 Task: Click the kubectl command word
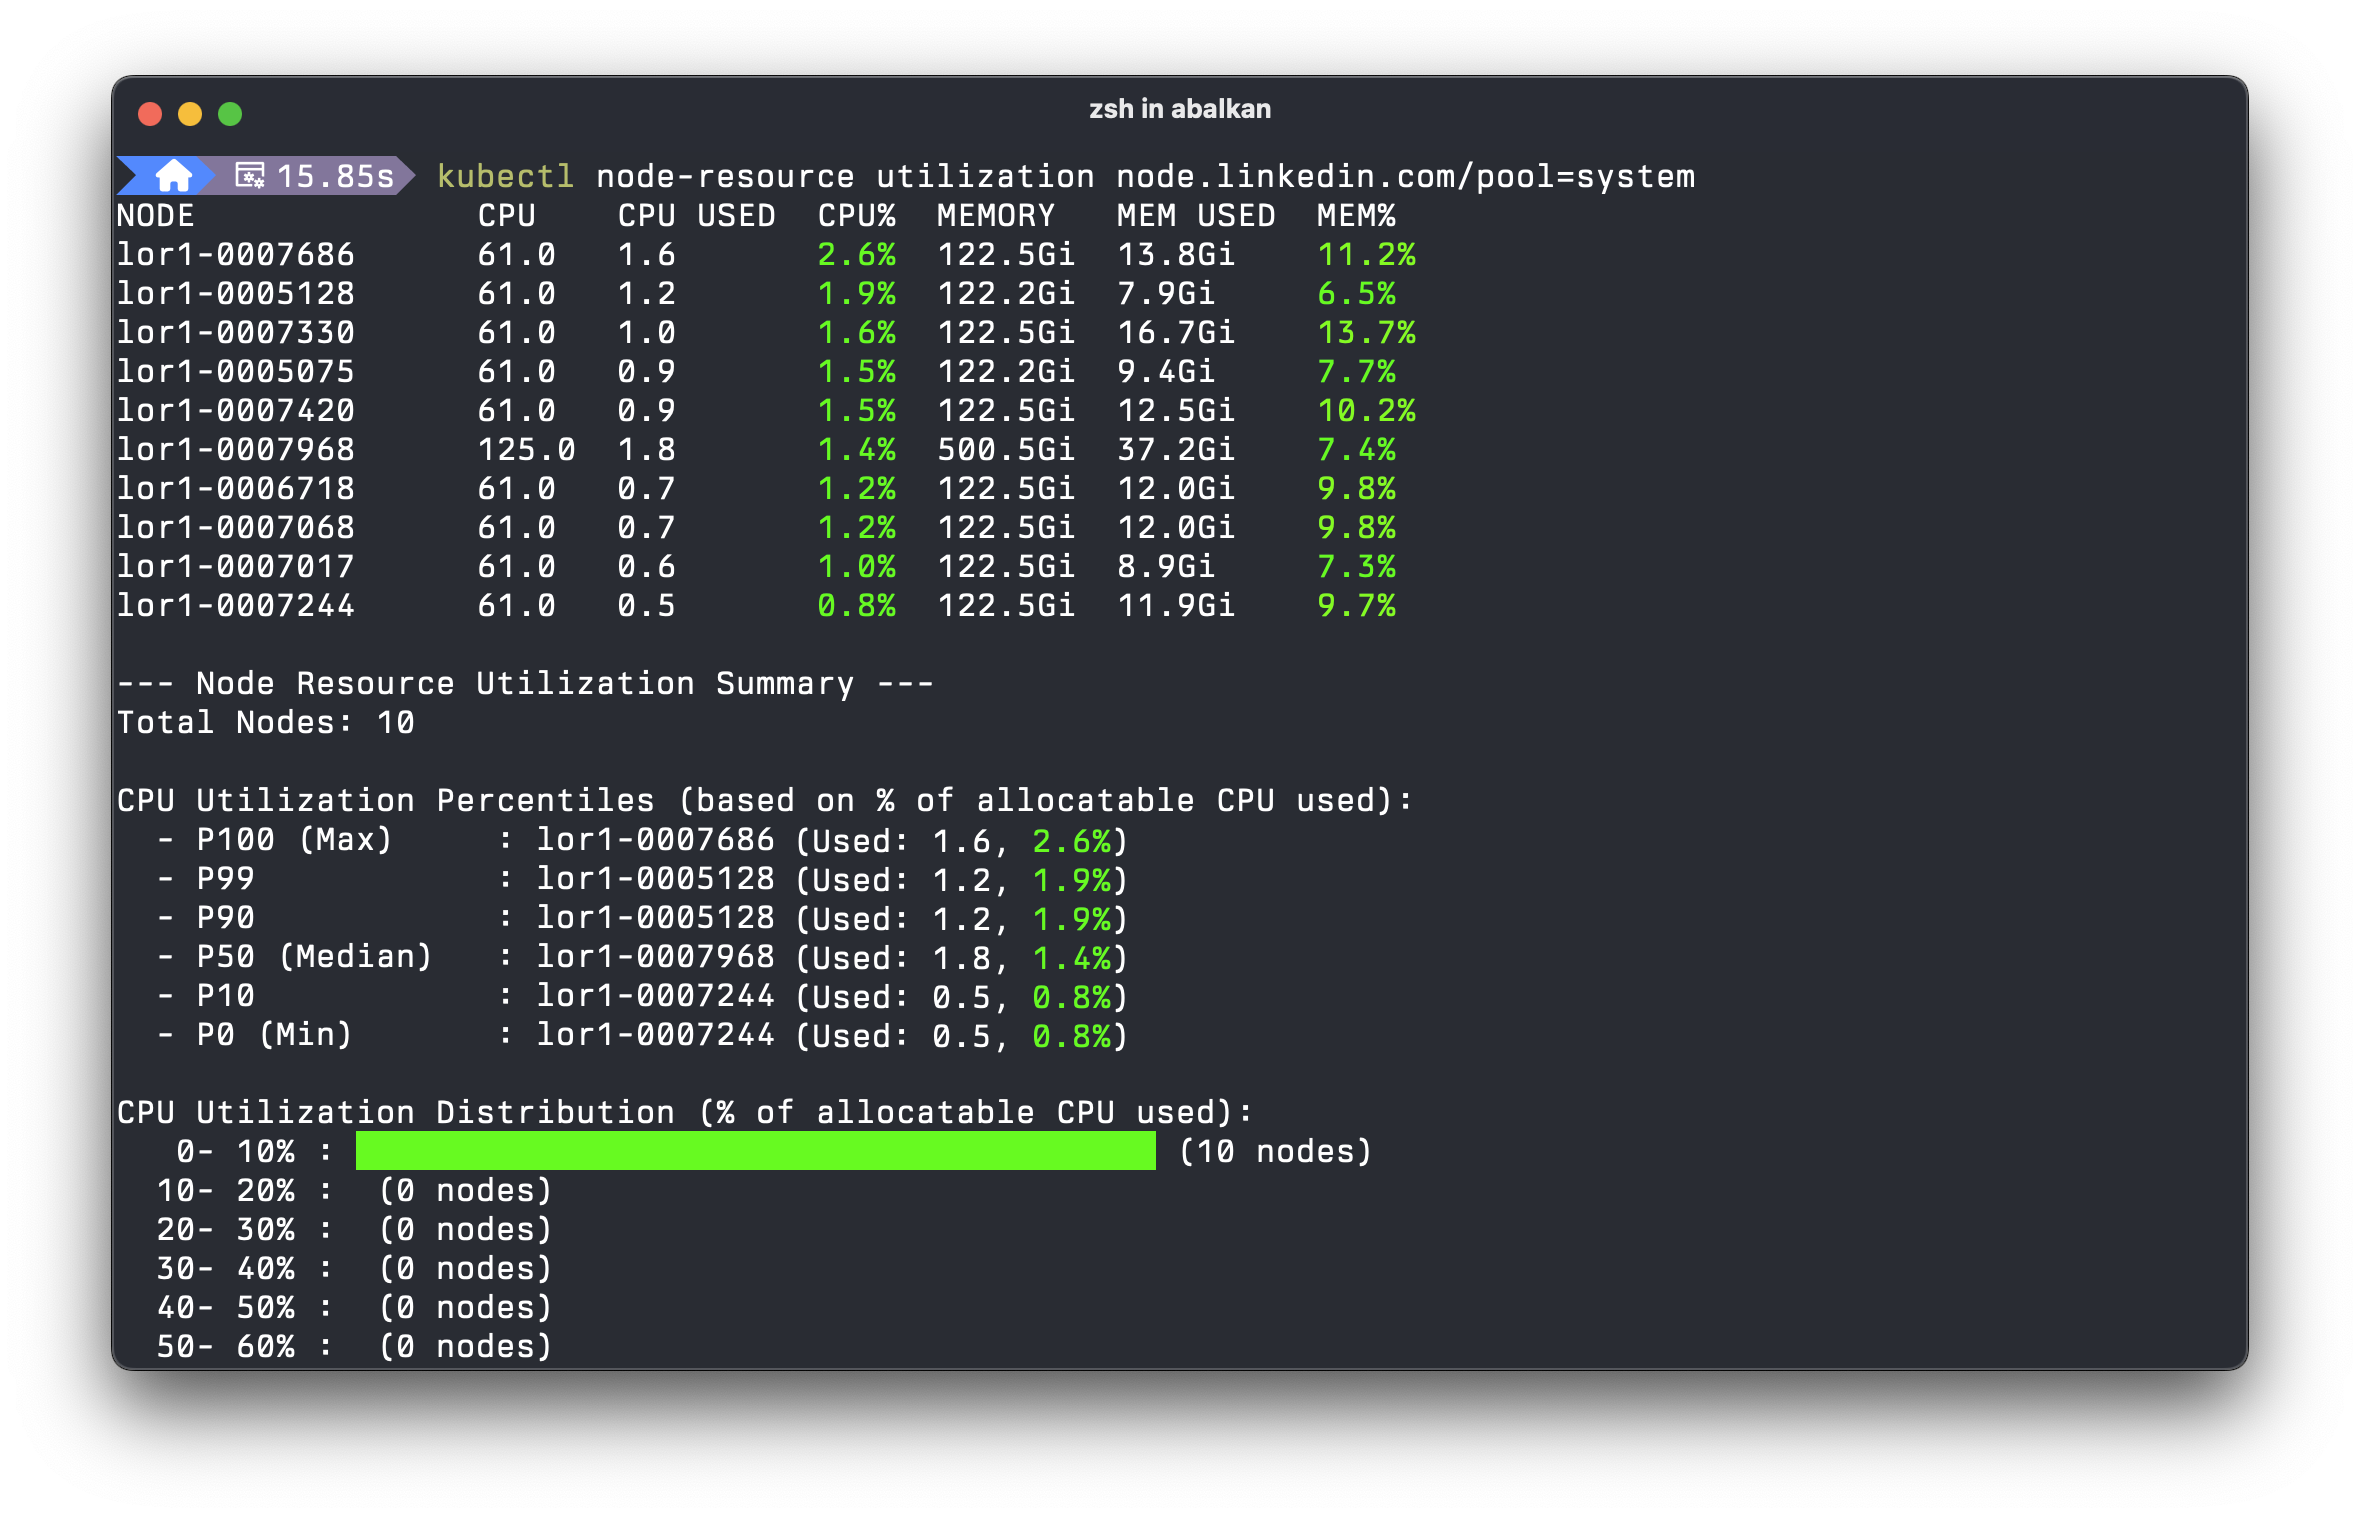(505, 177)
